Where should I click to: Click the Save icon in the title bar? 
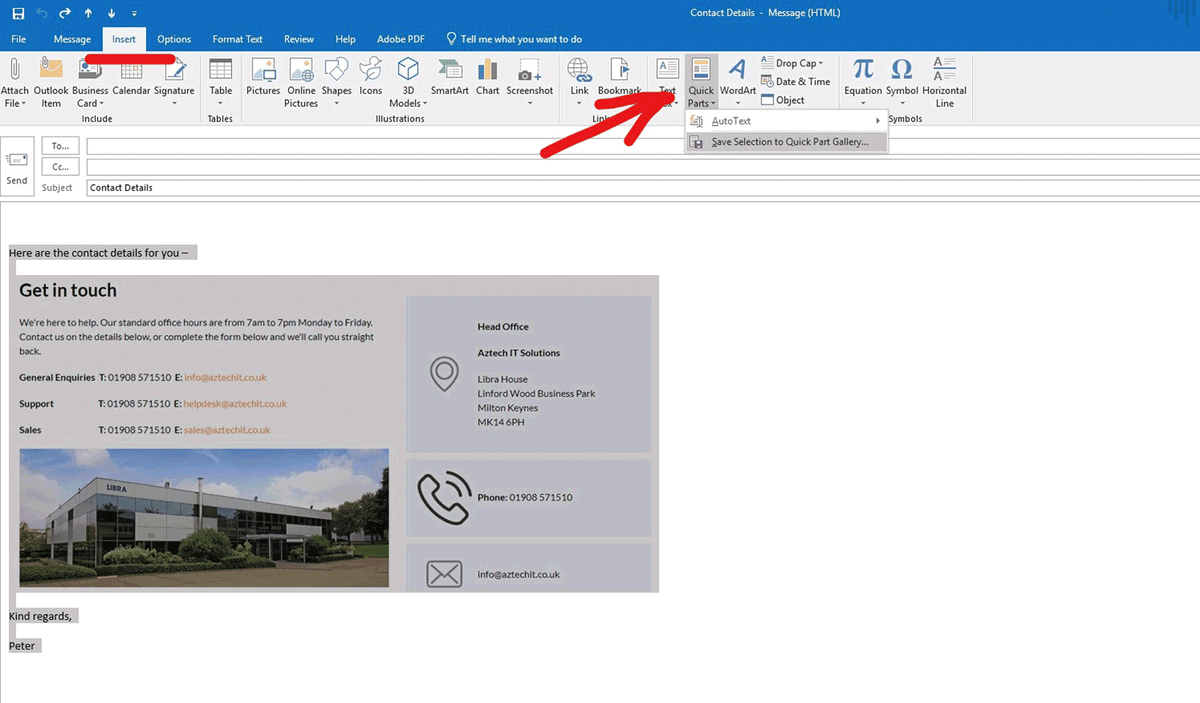[x=18, y=13]
